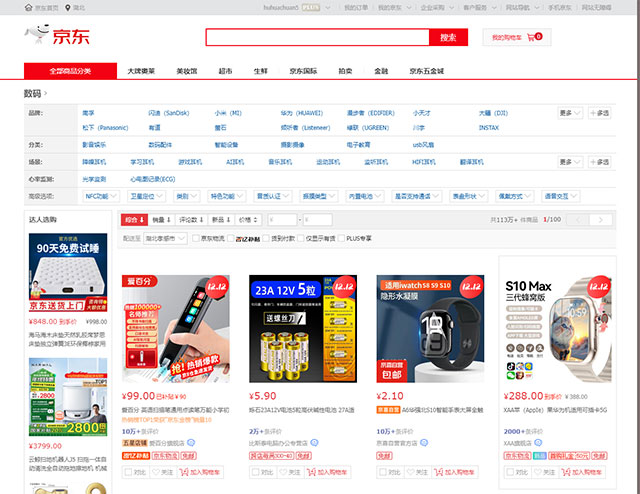The image size is (640, 494).
Task: Click store chat icon under battery product
Action: (x=315, y=441)
